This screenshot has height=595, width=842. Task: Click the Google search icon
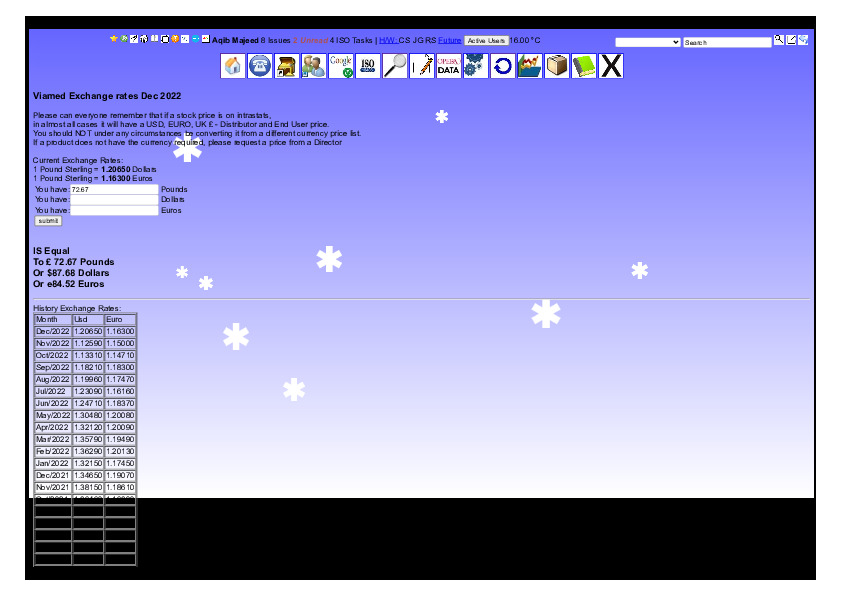tap(341, 66)
